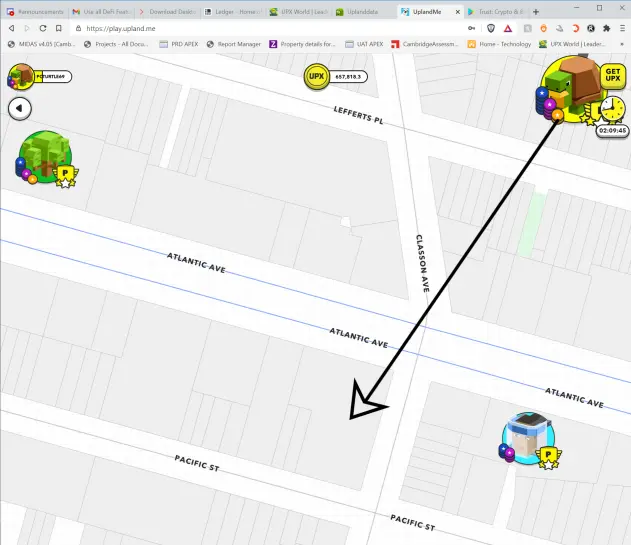Close the UplandMe tab
The height and width of the screenshot is (545, 631).
coord(458,12)
